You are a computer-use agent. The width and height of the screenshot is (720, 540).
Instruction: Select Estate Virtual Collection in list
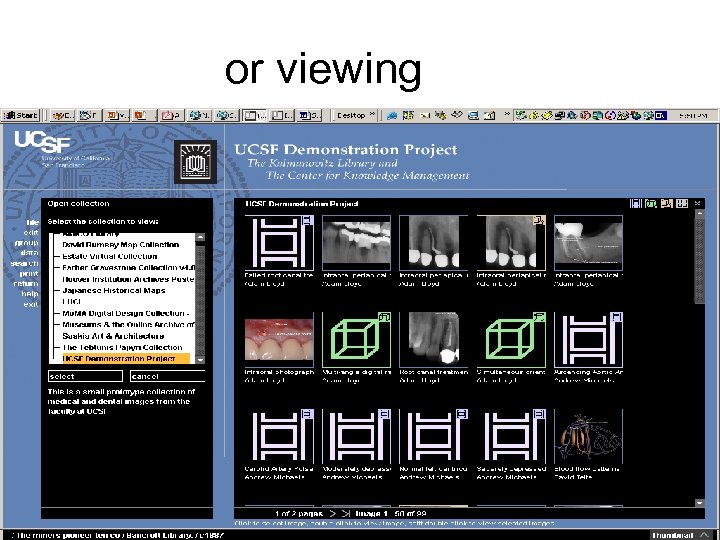click(110, 256)
